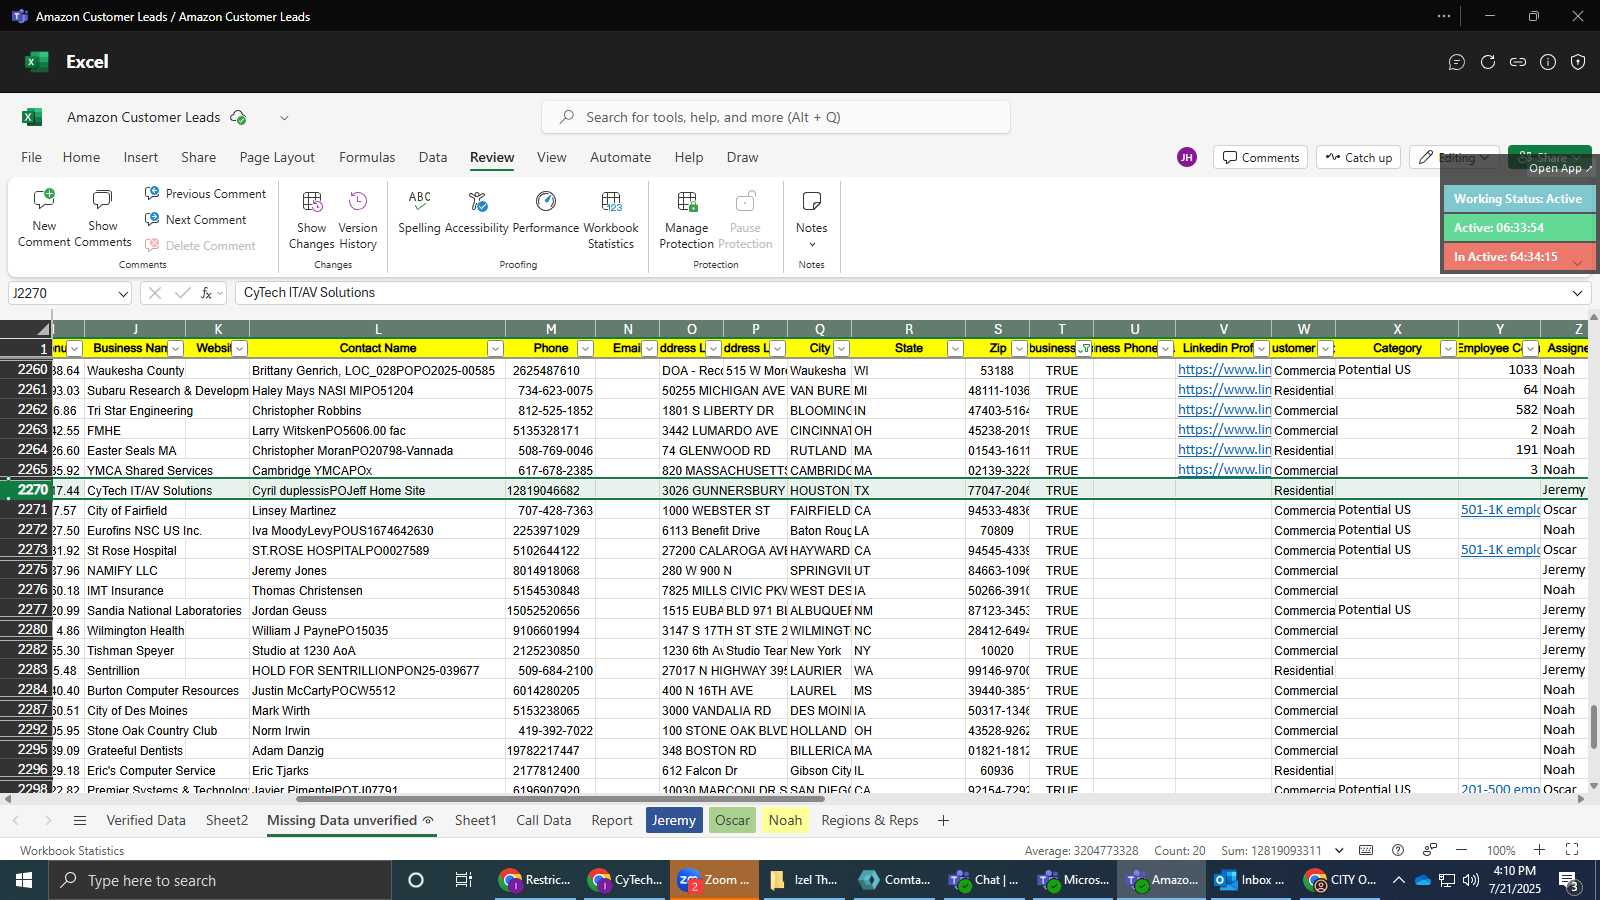Click the refresh icon in Excel header
The width and height of the screenshot is (1600, 900).
coord(1488,62)
